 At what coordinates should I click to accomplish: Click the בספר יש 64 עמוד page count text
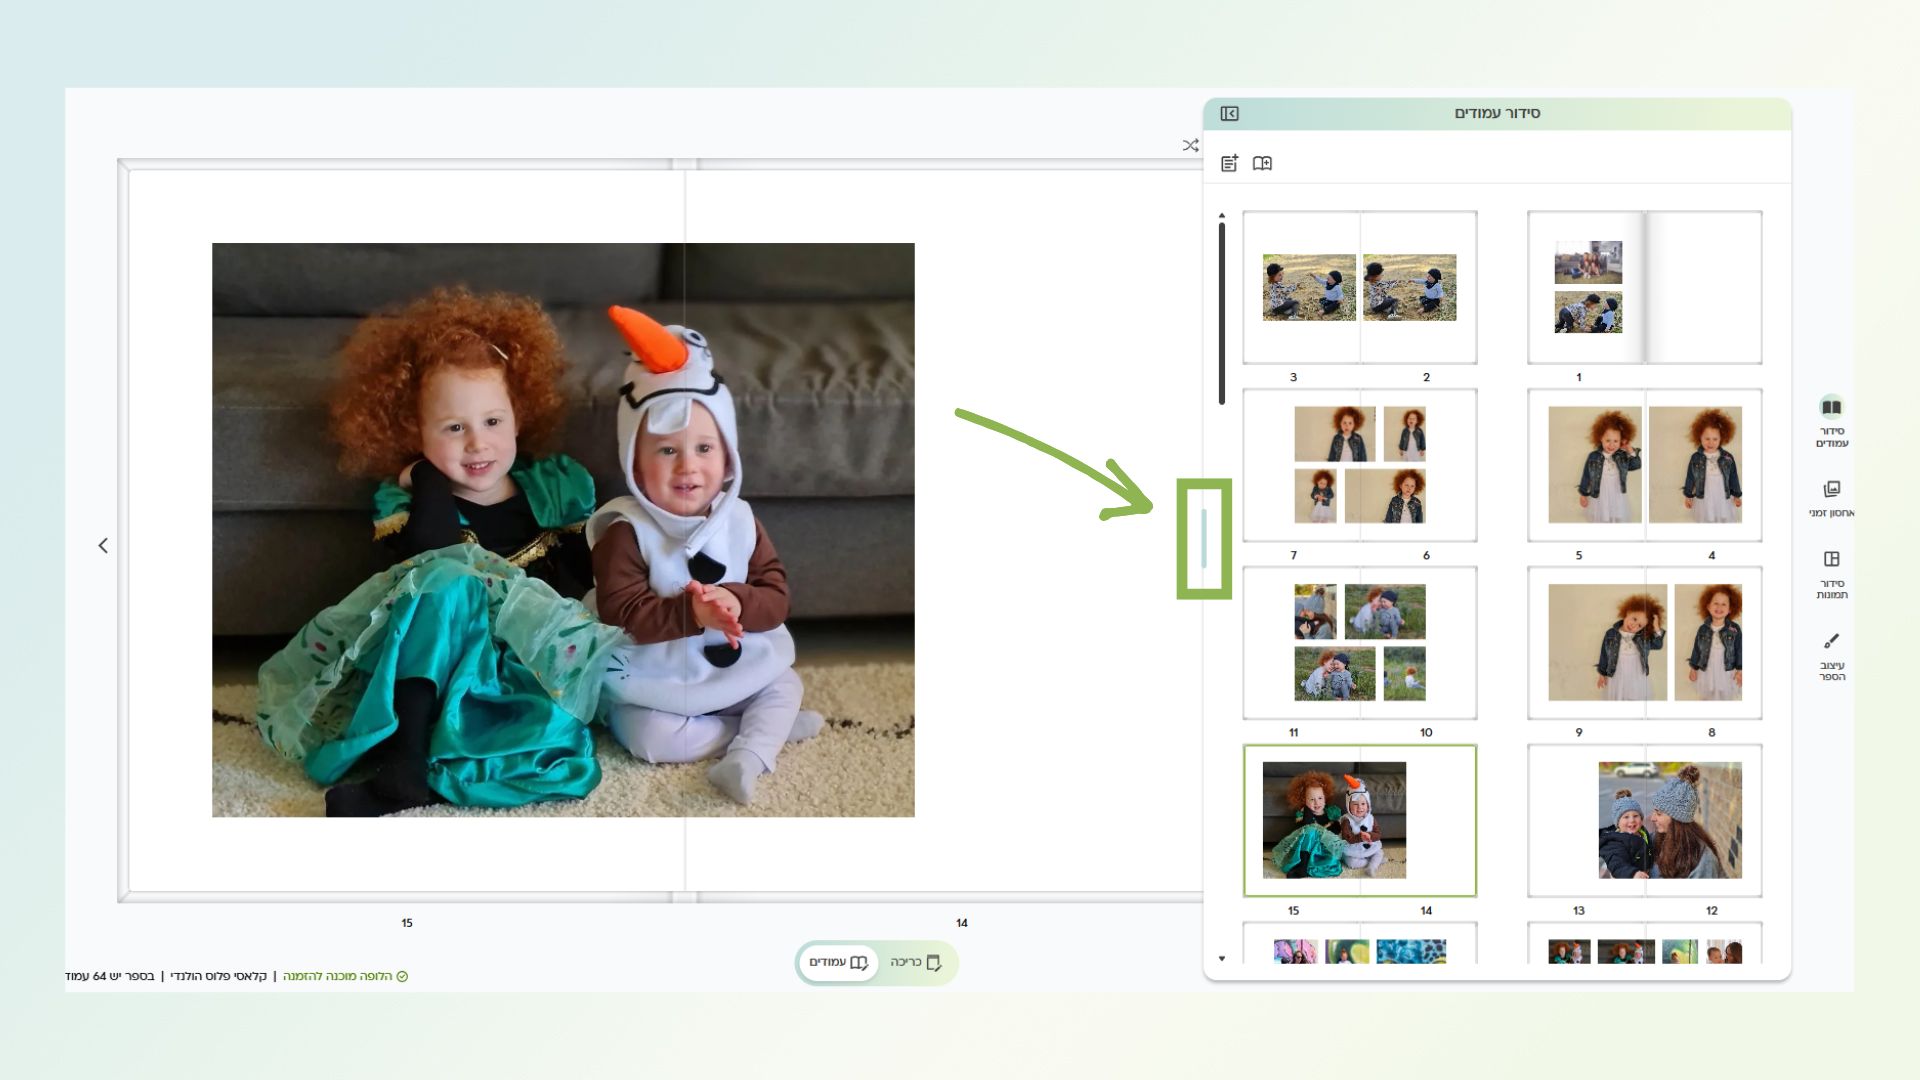[x=110, y=976]
